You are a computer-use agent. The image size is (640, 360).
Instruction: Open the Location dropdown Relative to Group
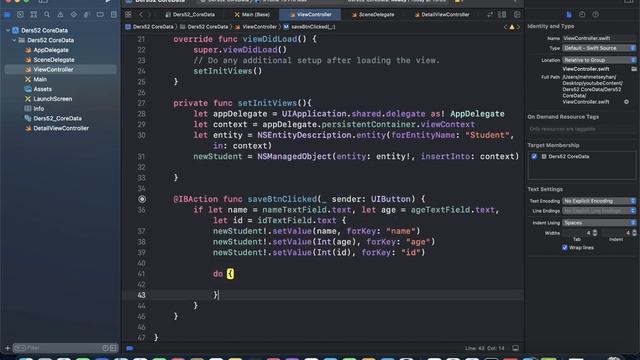pos(599,60)
